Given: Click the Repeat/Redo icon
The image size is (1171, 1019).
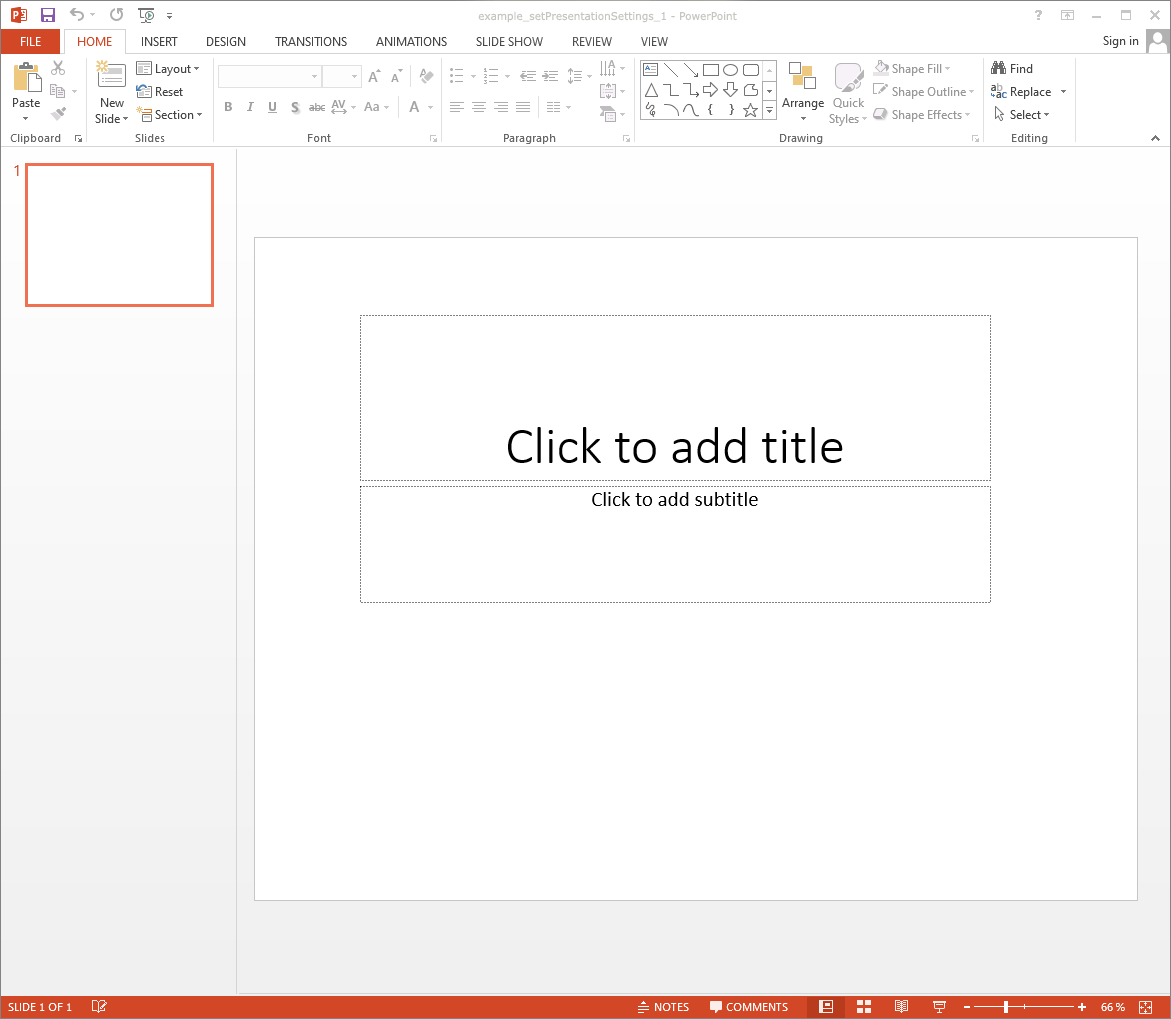Looking at the screenshot, I should point(117,14).
